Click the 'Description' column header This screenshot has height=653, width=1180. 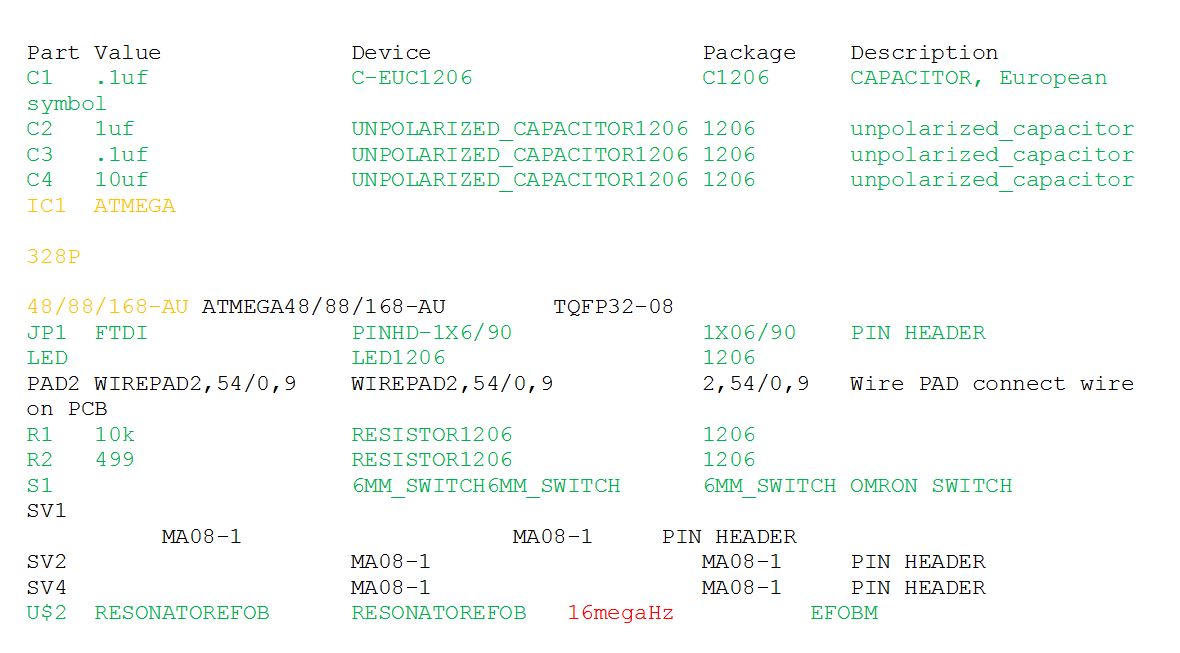[x=924, y=53]
